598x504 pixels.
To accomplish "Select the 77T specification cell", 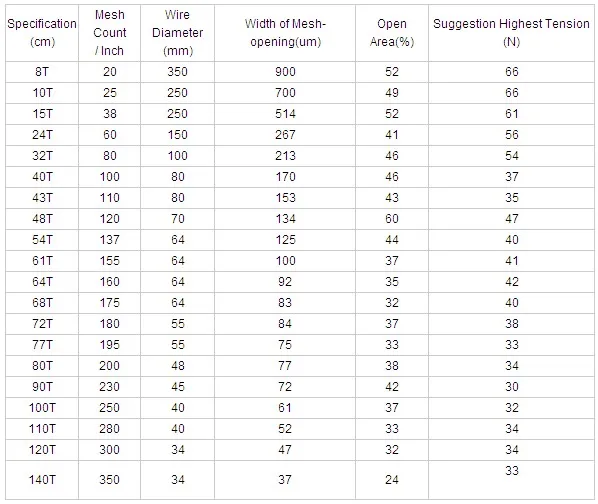I will click(x=42, y=345).
